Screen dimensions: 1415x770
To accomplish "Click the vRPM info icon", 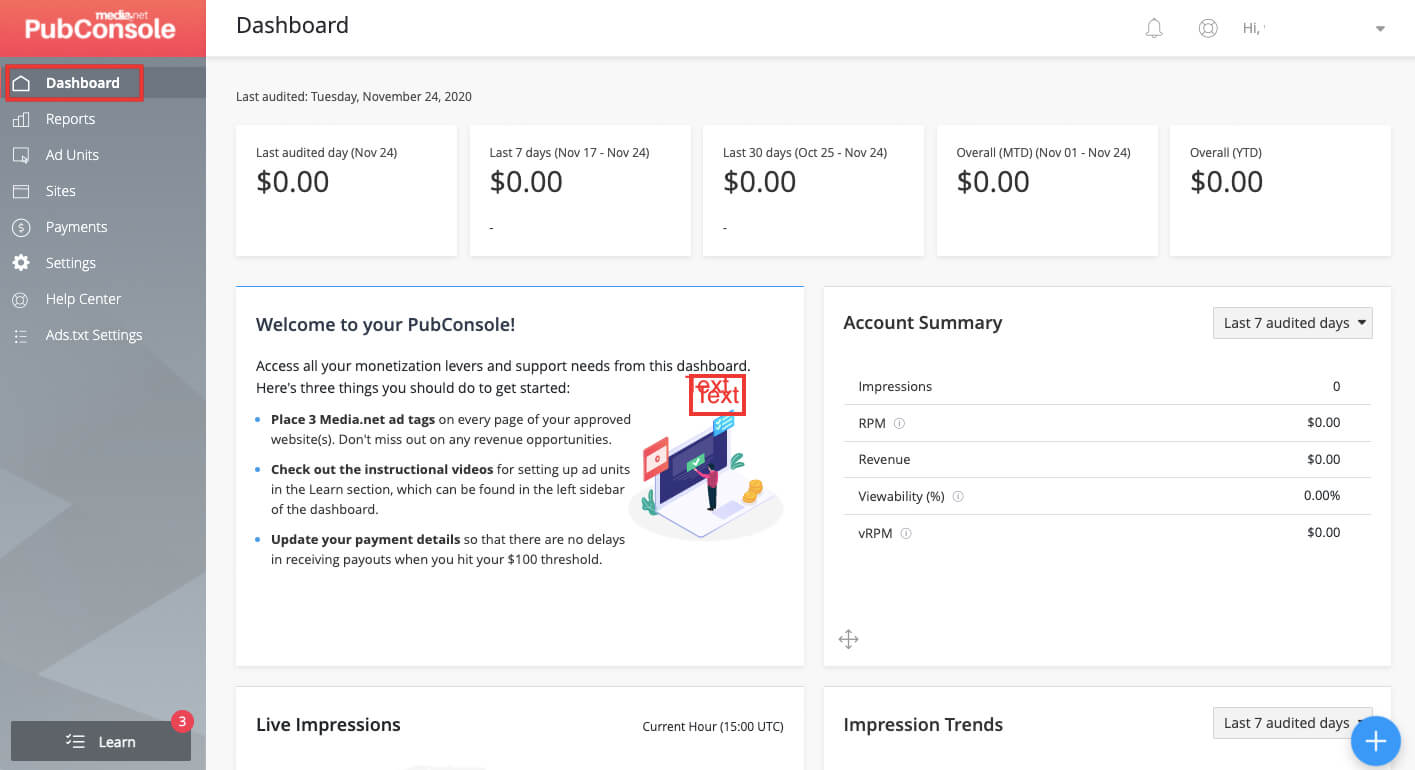I will pyautogui.click(x=906, y=534).
